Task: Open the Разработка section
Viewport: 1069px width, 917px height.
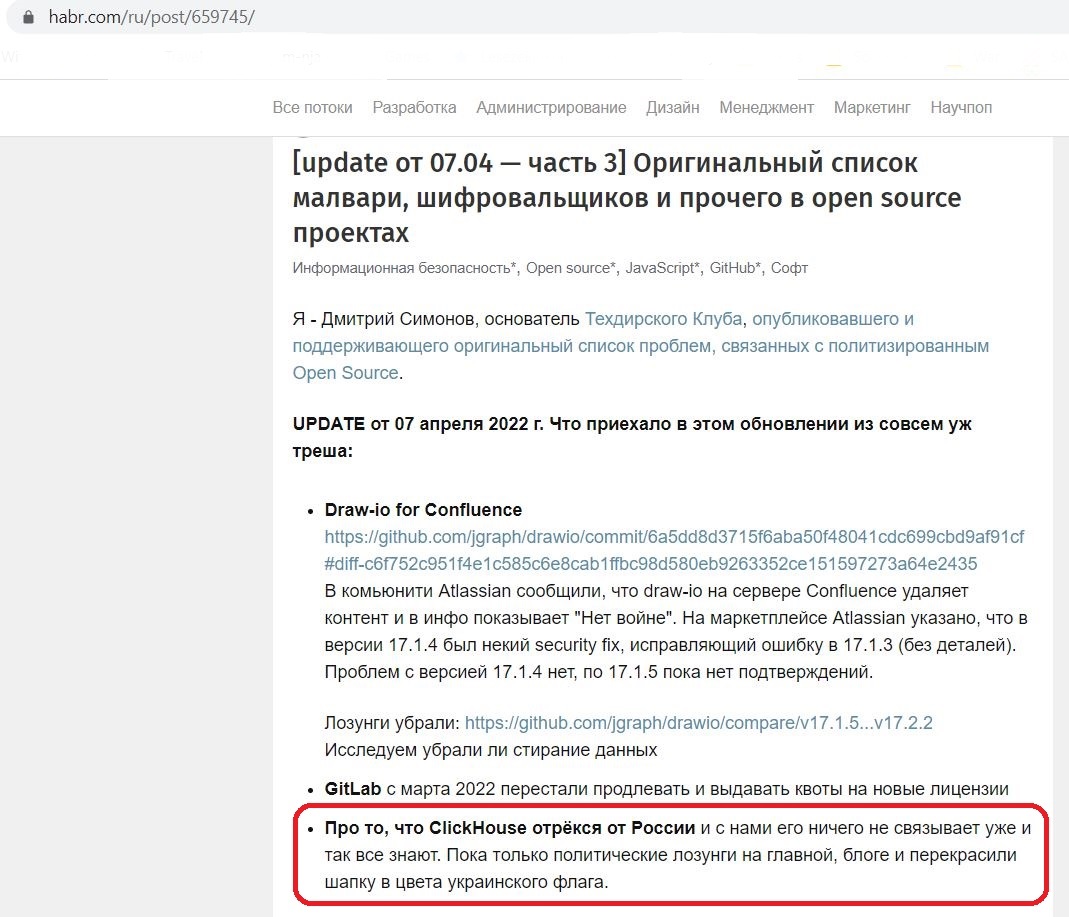Action: click(x=414, y=108)
